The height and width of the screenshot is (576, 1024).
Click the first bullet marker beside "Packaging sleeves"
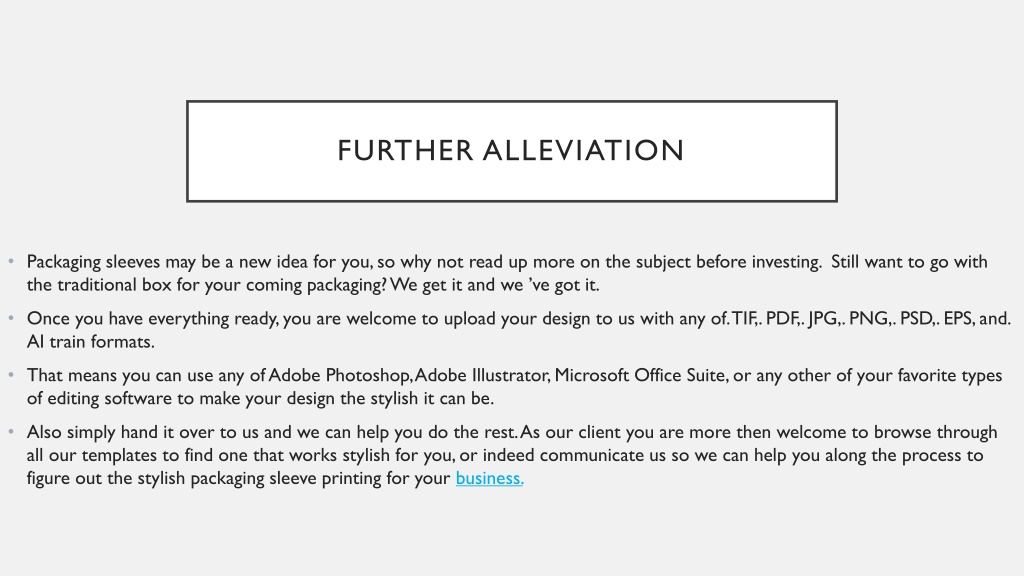11,262
